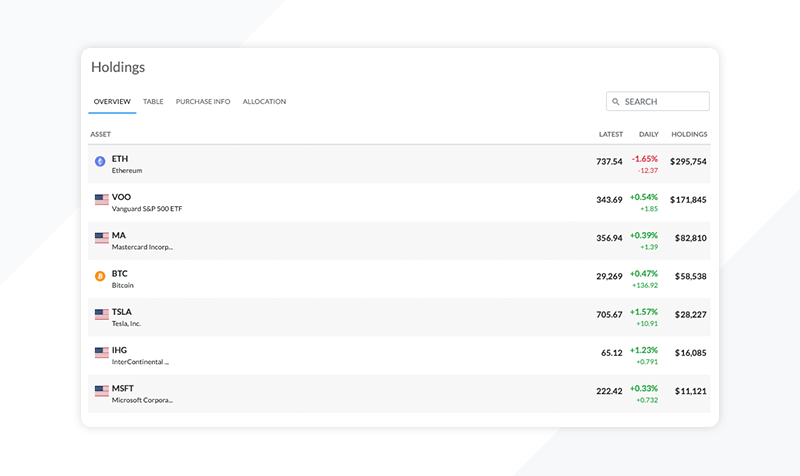This screenshot has height=476, width=800.
Task: Open the Purchase Info tab
Action: click(x=203, y=102)
